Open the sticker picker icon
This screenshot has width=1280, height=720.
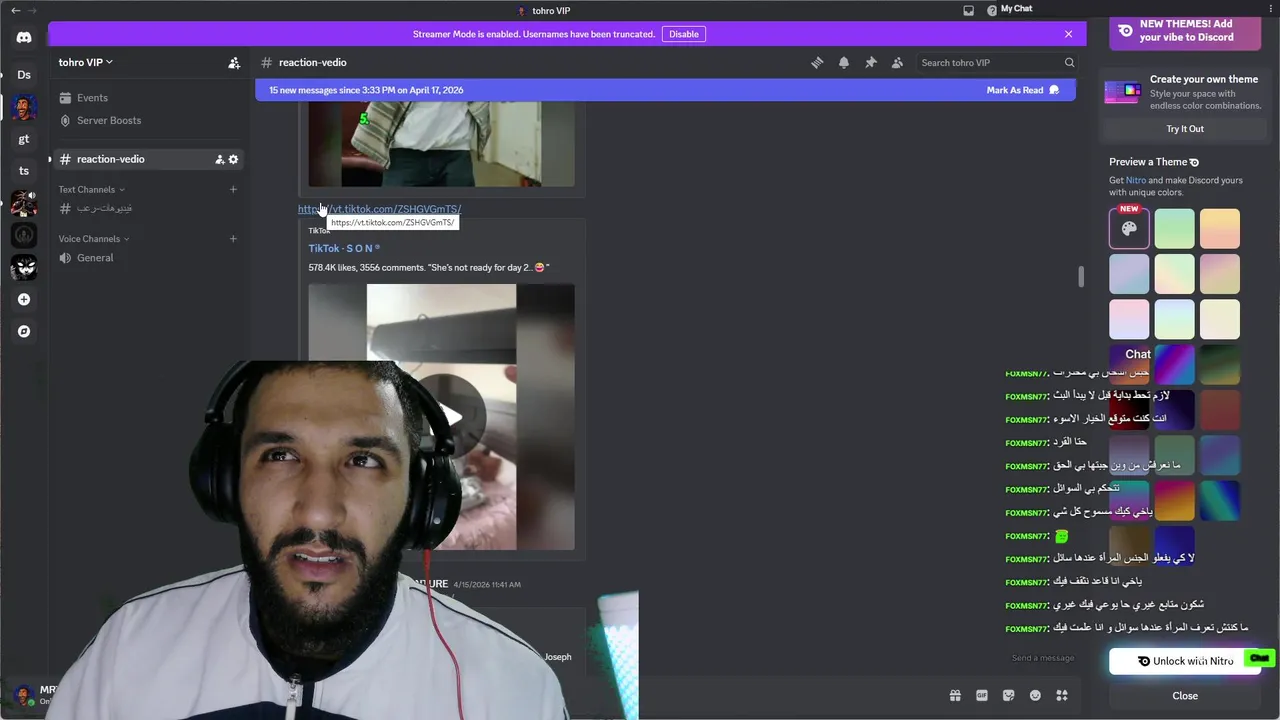coord(1009,695)
